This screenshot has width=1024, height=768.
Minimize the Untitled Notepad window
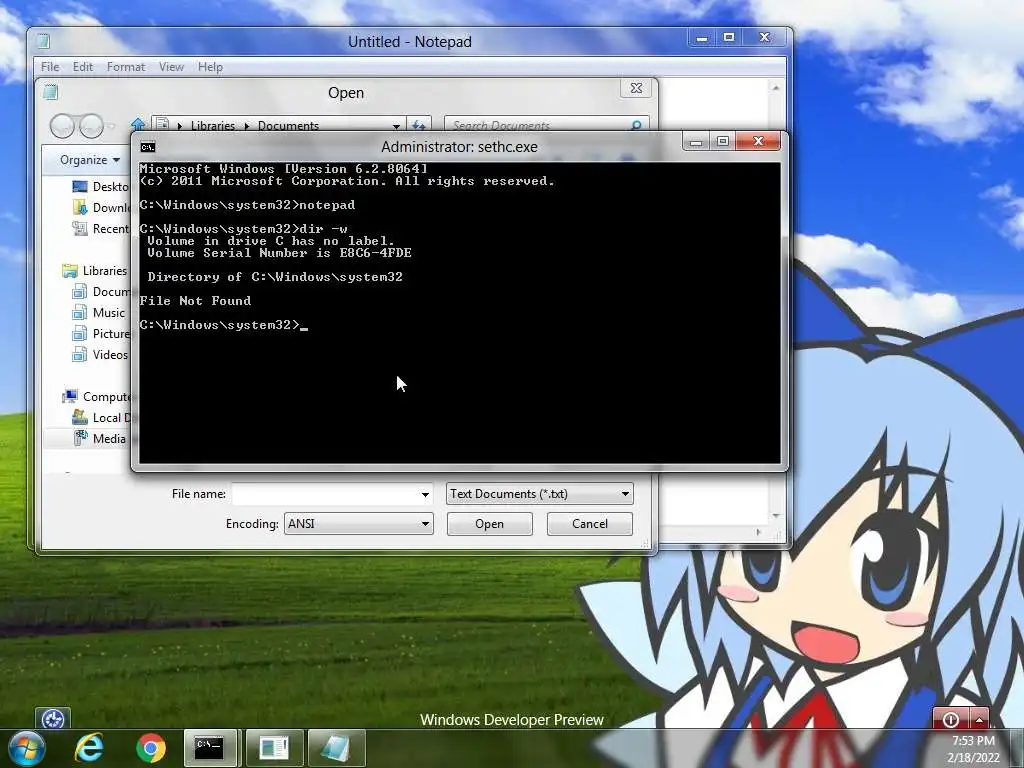click(x=702, y=38)
